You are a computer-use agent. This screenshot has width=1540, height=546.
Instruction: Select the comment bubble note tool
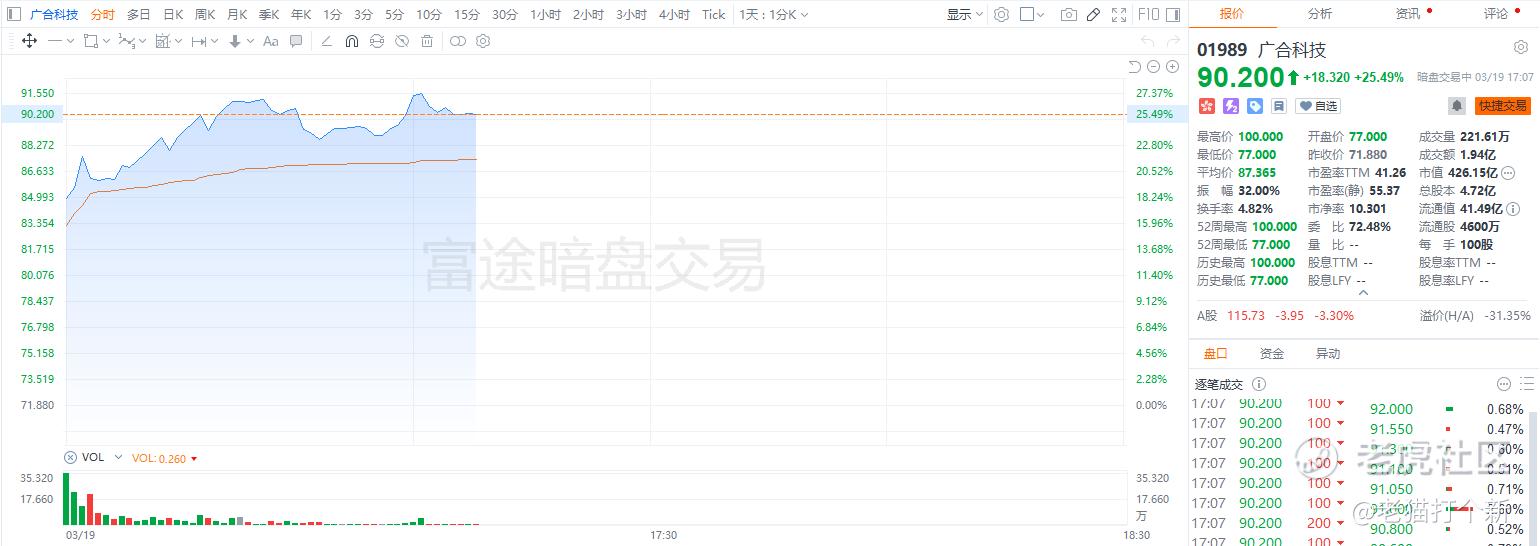[296, 41]
